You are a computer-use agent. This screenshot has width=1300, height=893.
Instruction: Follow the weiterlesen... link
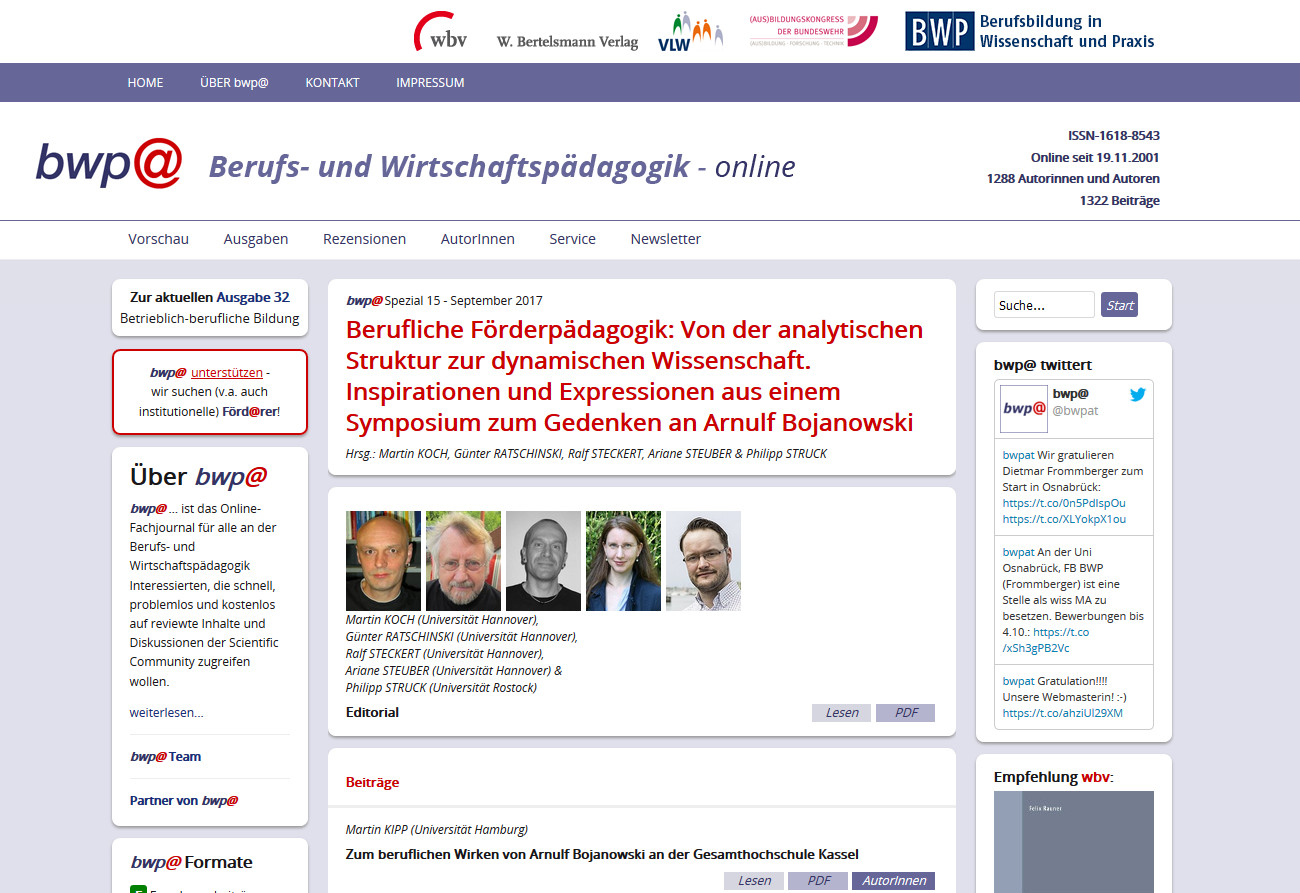tap(166, 713)
